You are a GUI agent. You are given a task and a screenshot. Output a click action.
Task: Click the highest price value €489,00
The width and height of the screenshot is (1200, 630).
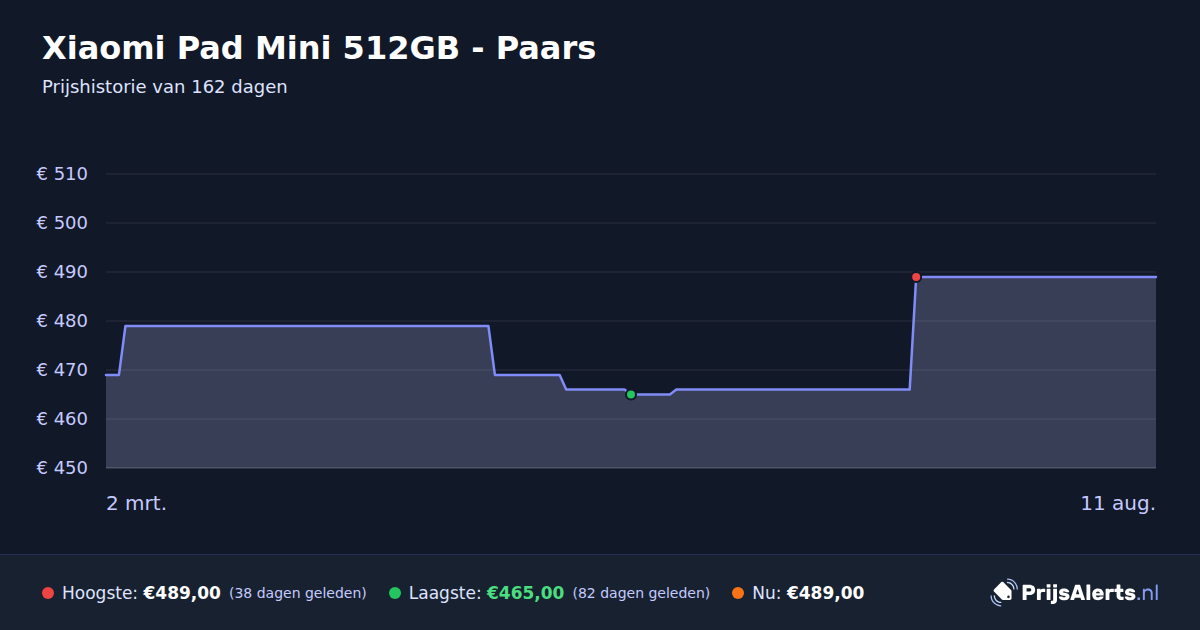[182, 593]
